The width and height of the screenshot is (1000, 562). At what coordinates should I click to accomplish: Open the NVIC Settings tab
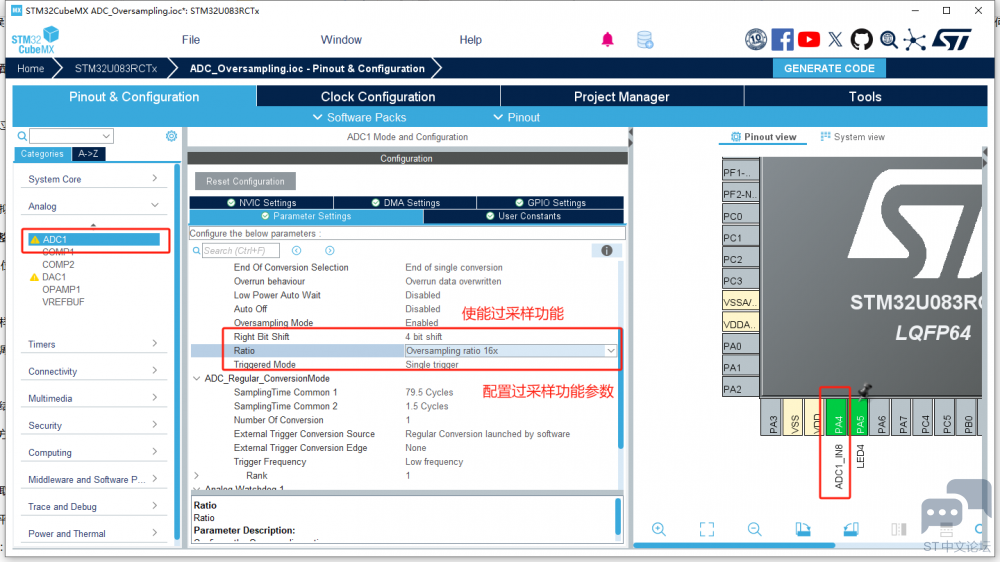pyautogui.click(x=261, y=202)
